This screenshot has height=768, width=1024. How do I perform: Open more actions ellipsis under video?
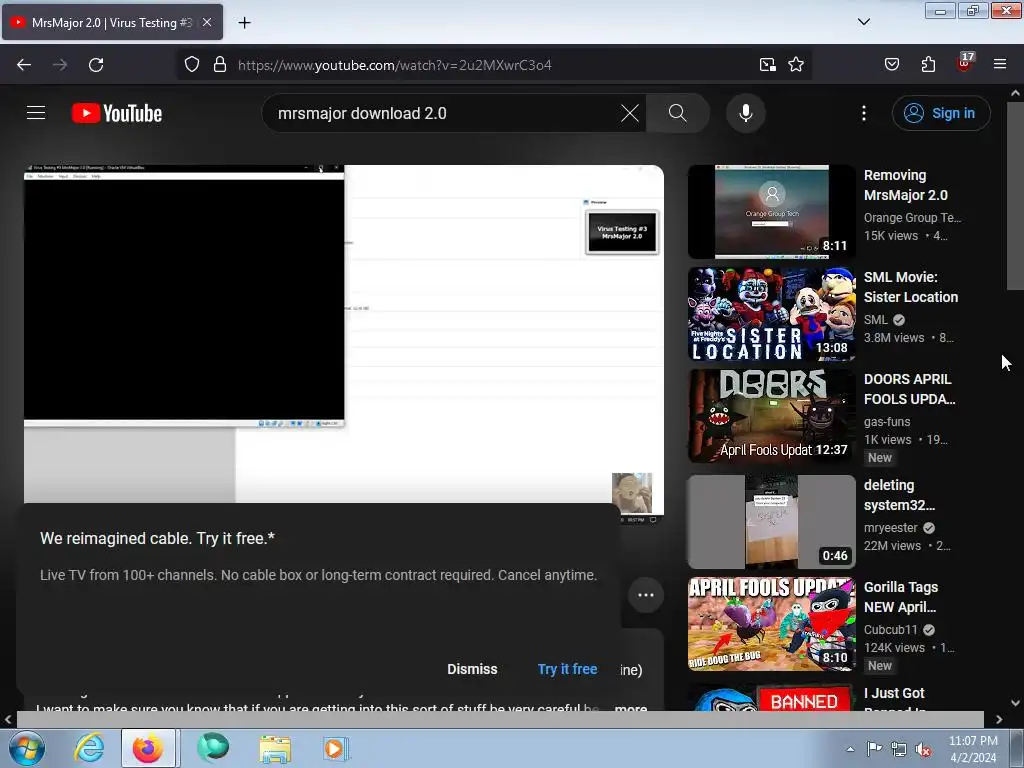coord(646,595)
